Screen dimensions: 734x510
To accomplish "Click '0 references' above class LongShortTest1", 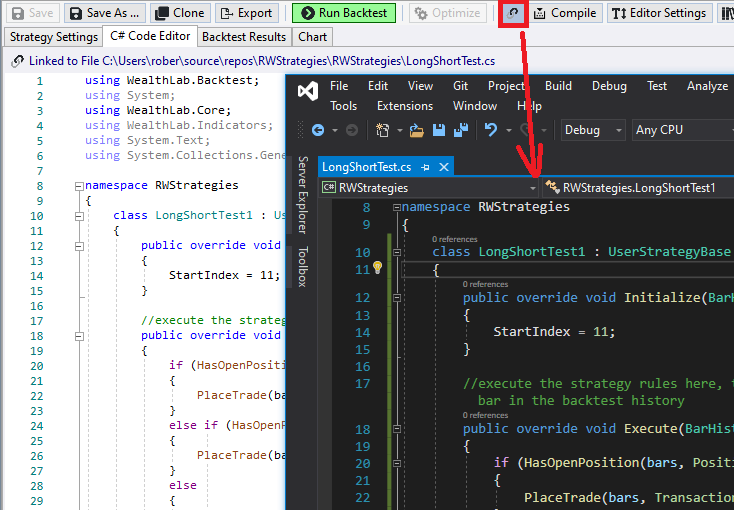I will tap(455, 239).
